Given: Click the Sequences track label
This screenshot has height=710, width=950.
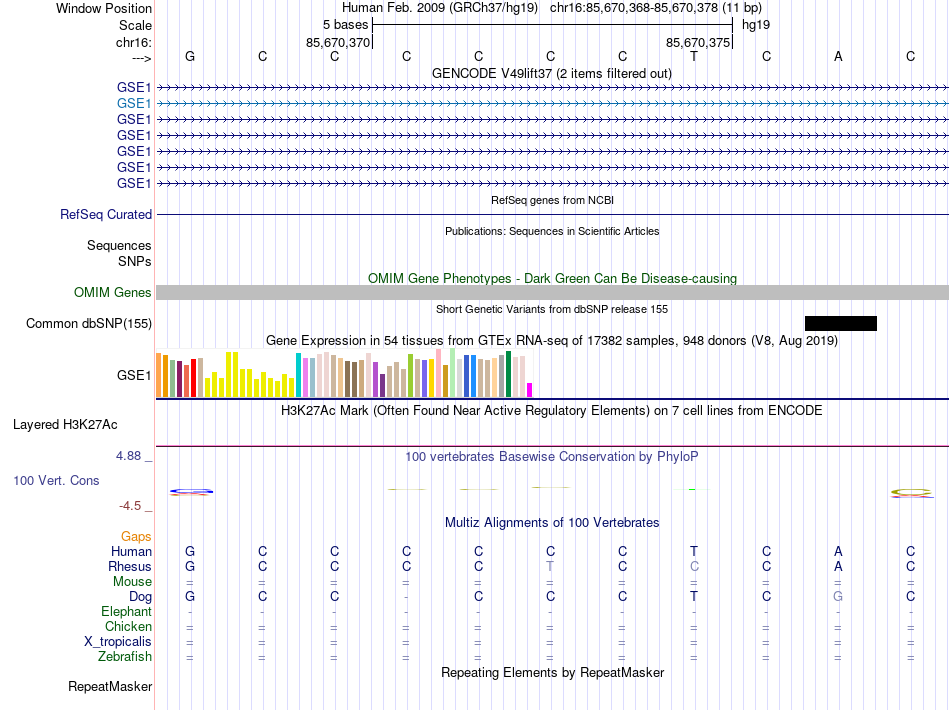Looking at the screenshot, I should coord(119,245).
